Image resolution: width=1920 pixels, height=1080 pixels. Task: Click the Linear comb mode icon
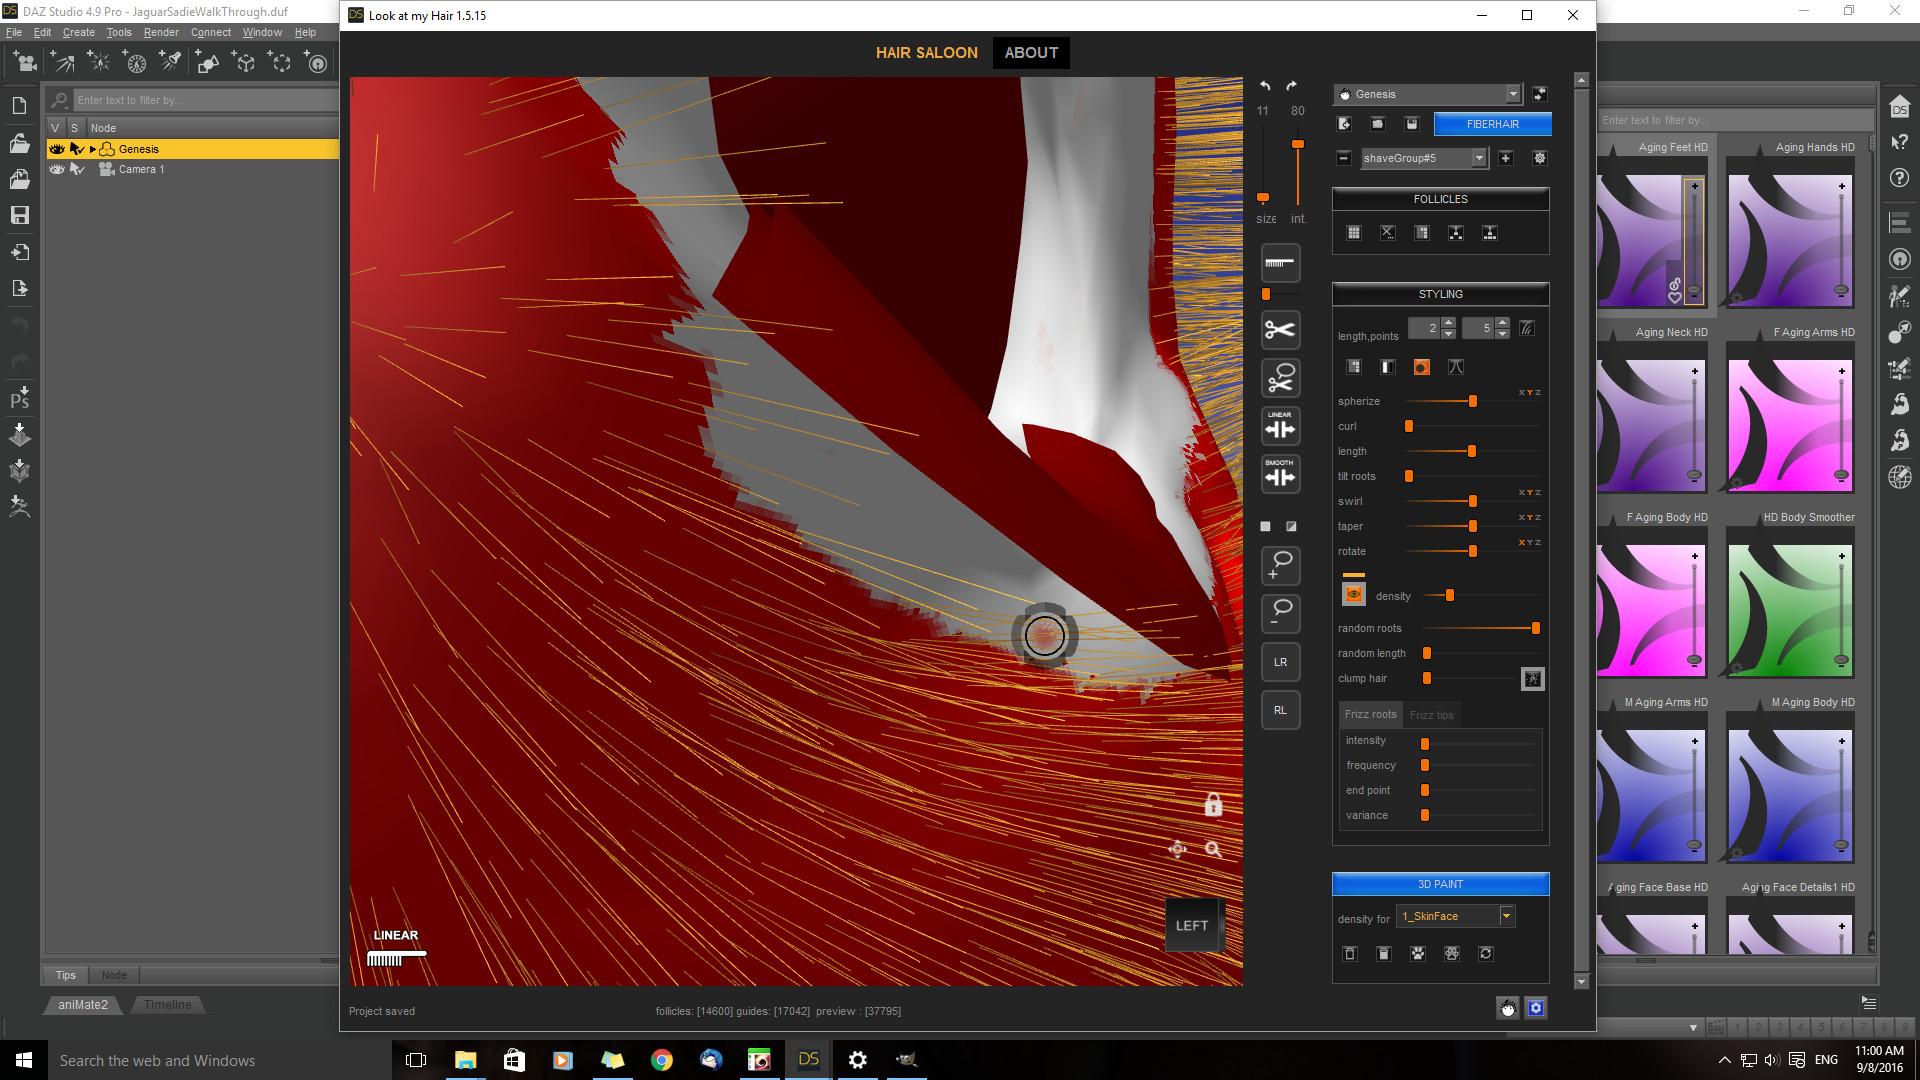click(x=1280, y=427)
